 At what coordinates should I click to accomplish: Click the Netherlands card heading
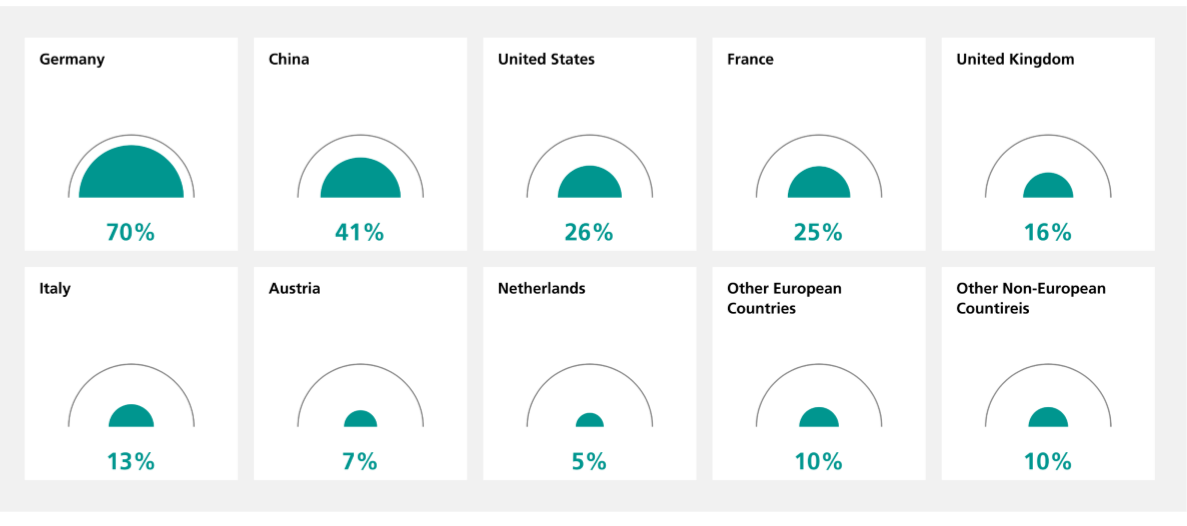(x=541, y=288)
